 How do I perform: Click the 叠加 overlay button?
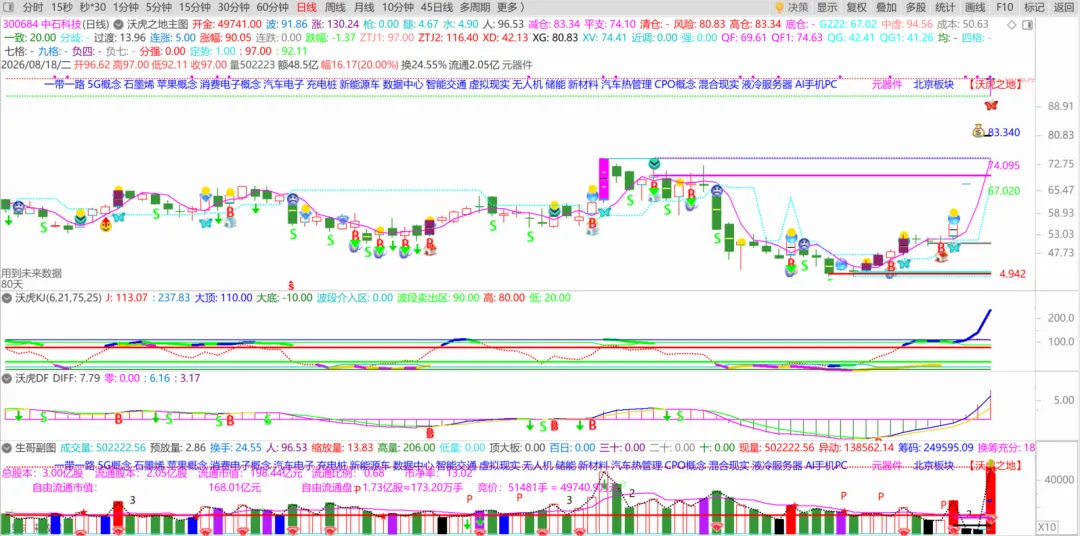point(886,8)
